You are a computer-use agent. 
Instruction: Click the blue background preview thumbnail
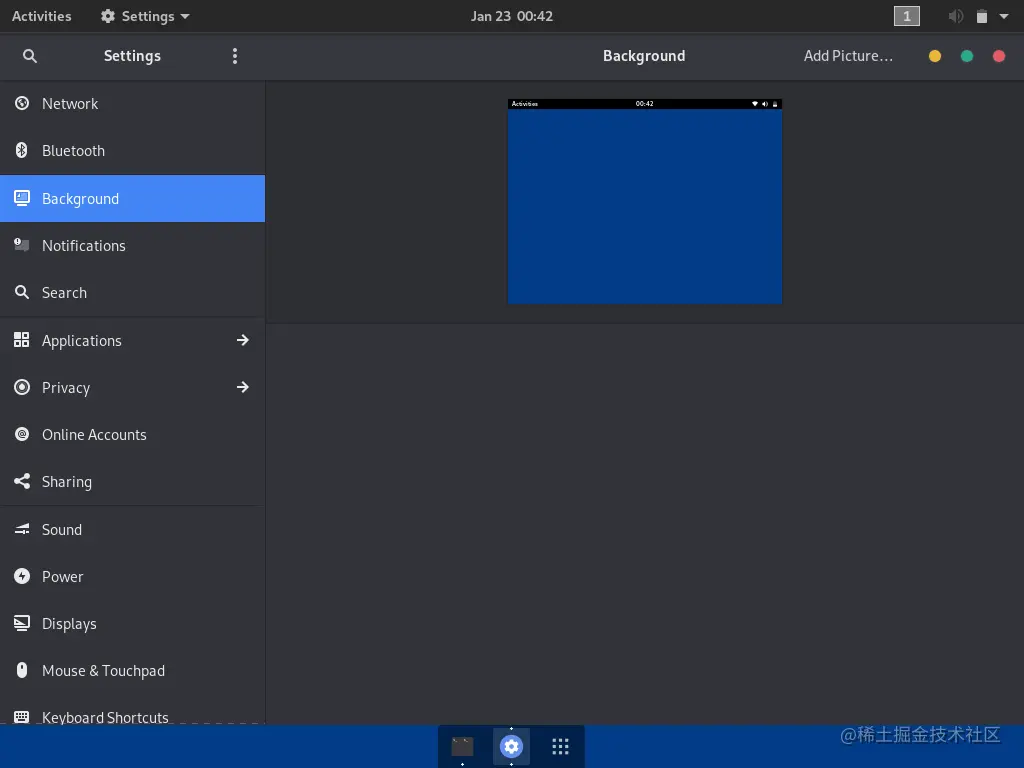645,201
